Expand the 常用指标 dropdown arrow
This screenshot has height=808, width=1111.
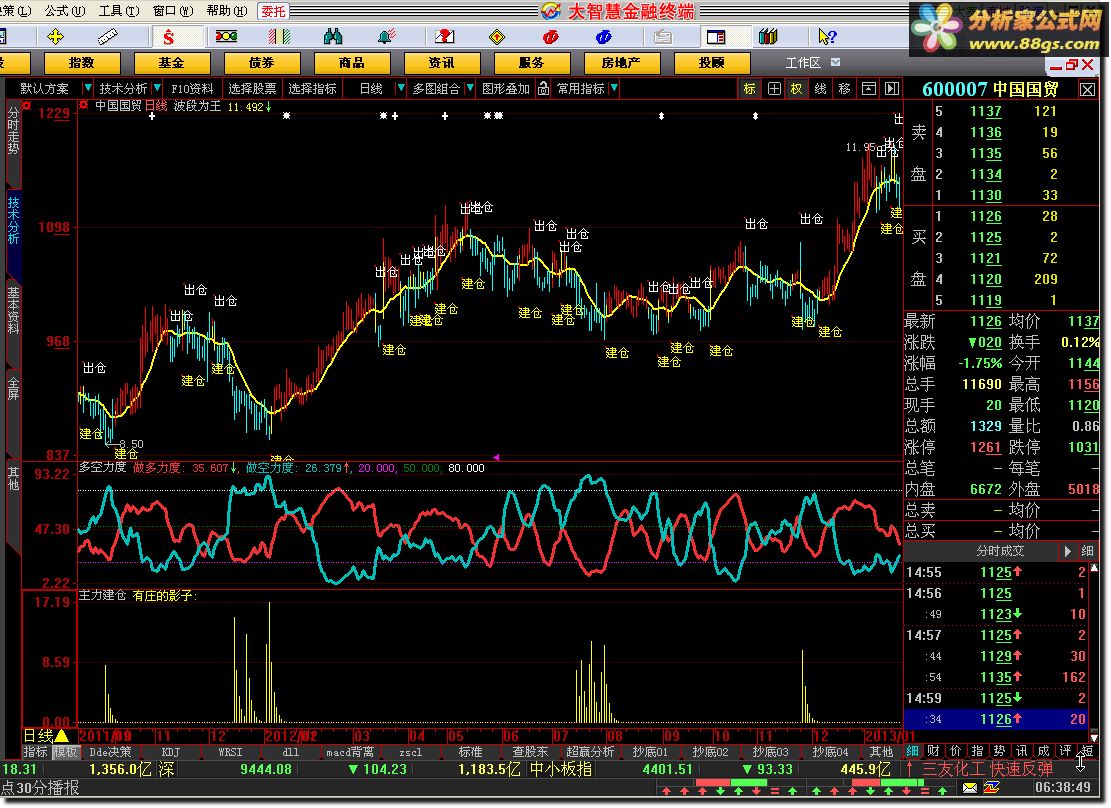click(614, 89)
